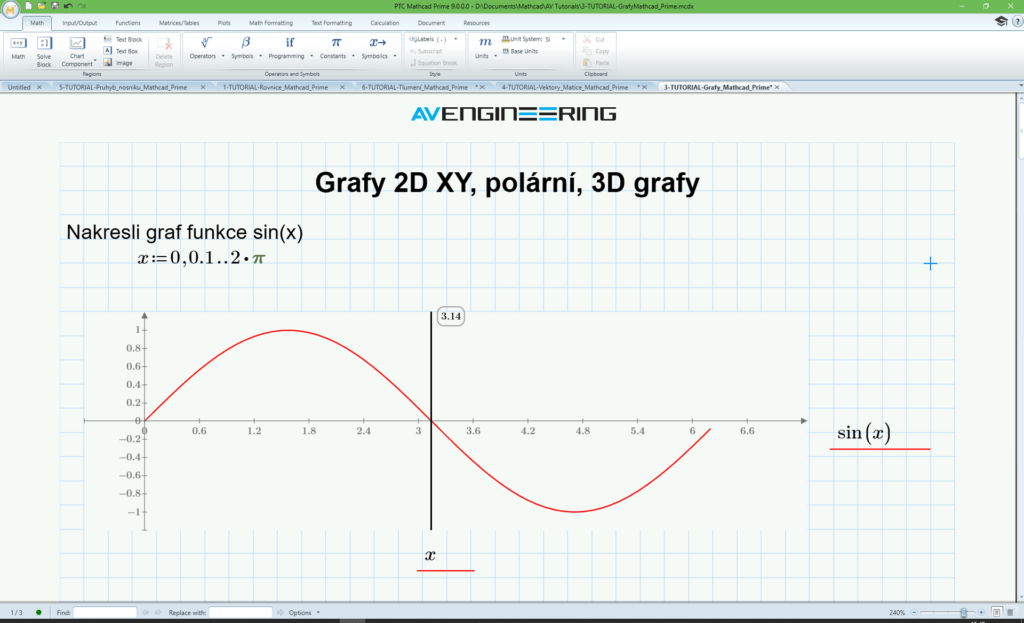Undo the last action
Viewport: 1024px width, 623px height.
pyautogui.click(x=68, y=6)
